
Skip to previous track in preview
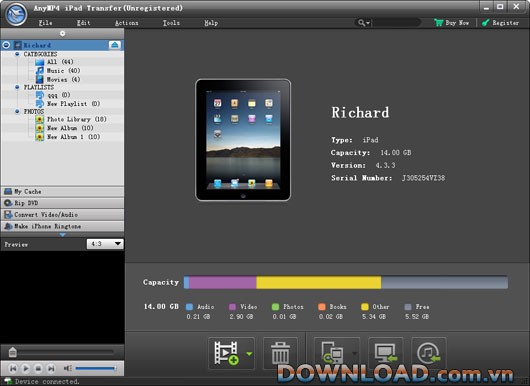click(13, 368)
